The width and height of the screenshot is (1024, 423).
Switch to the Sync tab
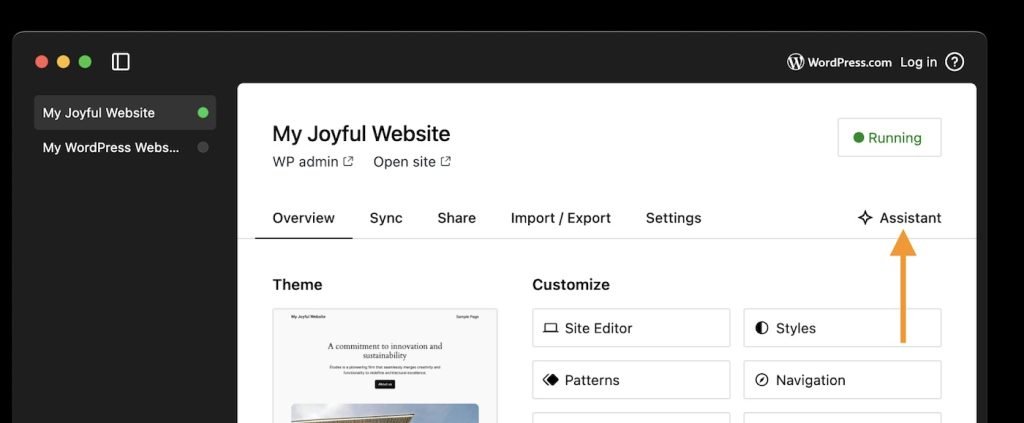(x=386, y=218)
